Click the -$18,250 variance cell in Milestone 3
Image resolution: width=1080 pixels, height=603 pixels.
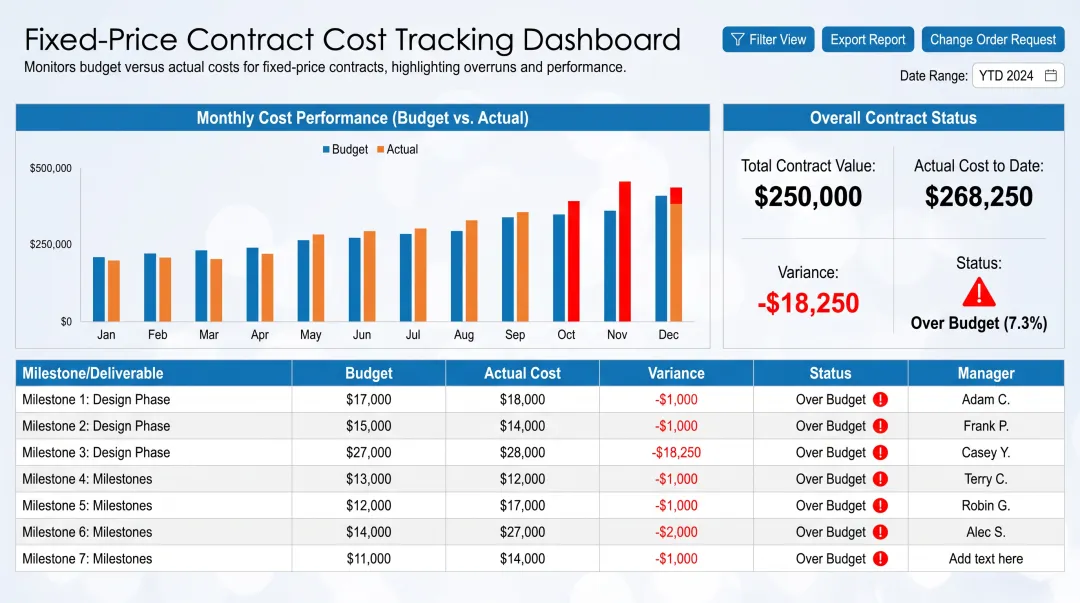point(676,453)
